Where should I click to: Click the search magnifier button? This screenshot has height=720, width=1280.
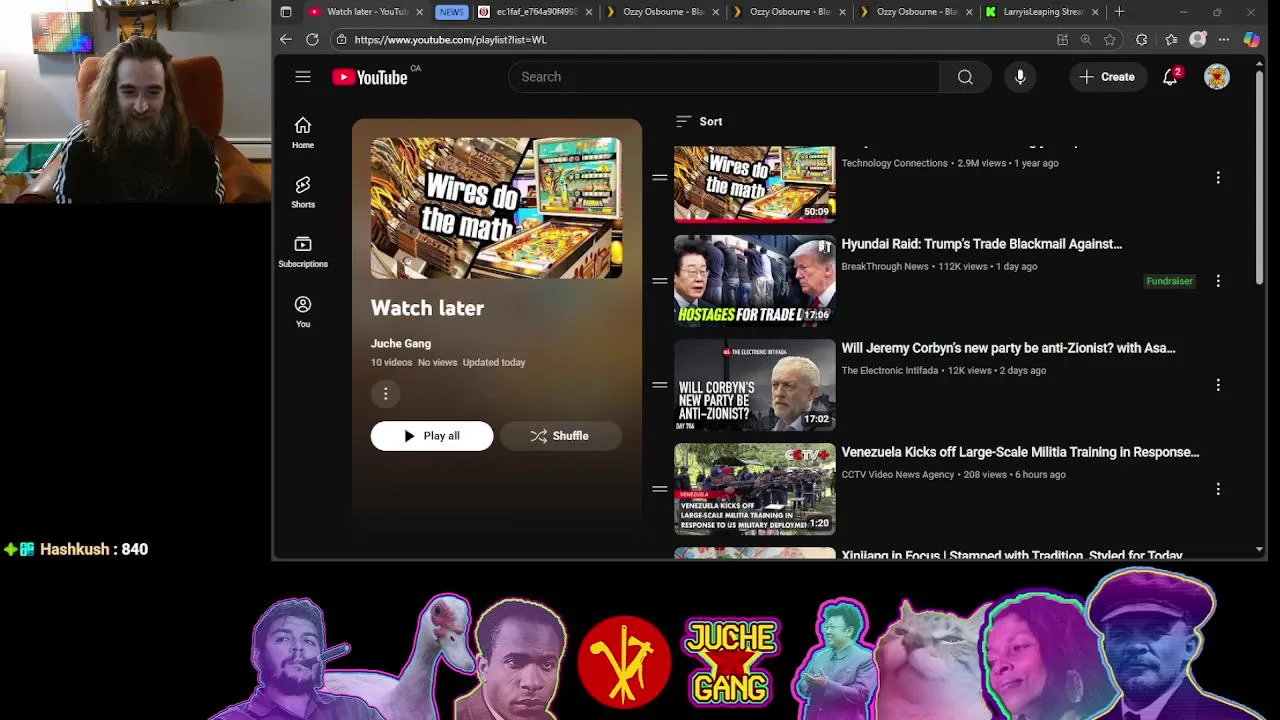click(x=965, y=77)
